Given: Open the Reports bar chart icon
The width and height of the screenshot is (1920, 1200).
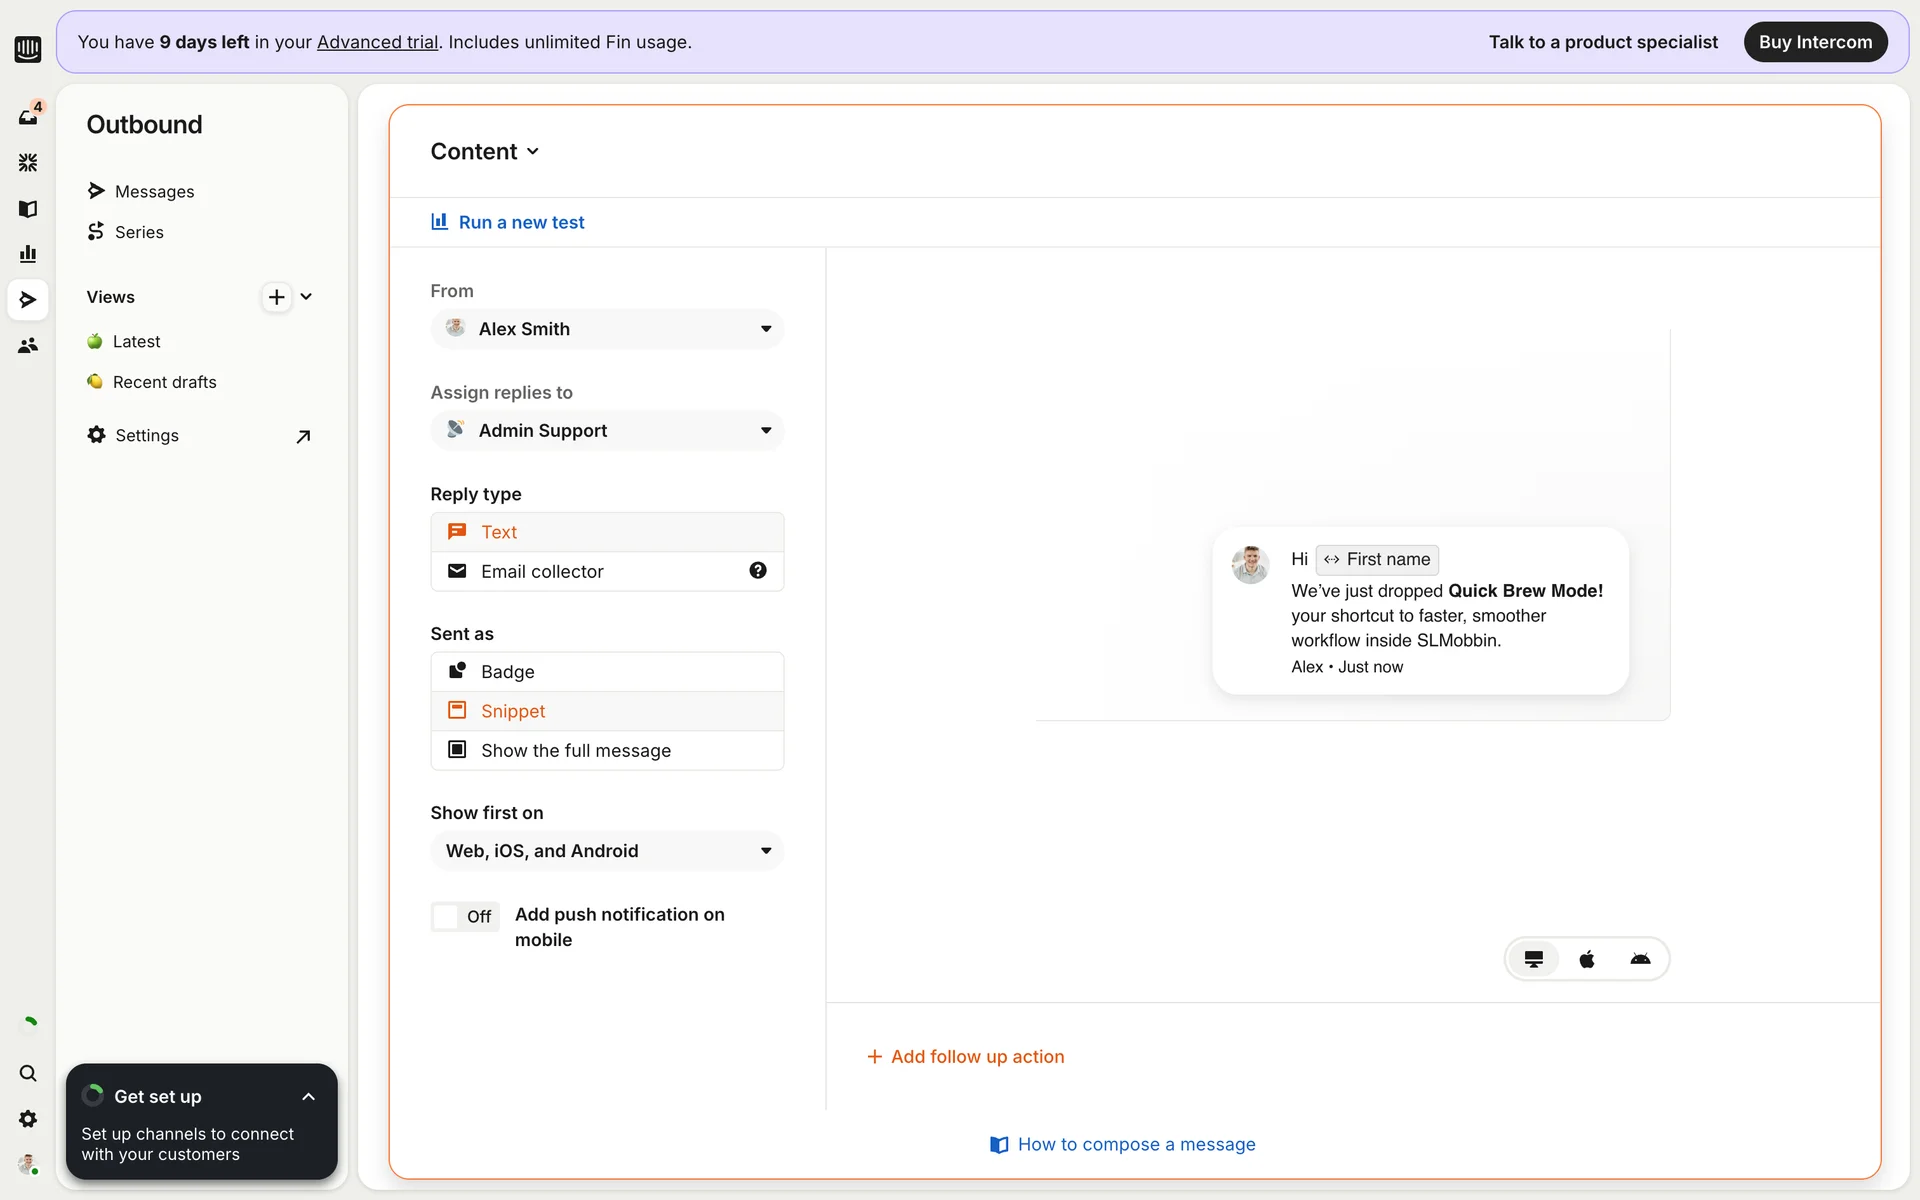Looking at the screenshot, I should (x=28, y=254).
